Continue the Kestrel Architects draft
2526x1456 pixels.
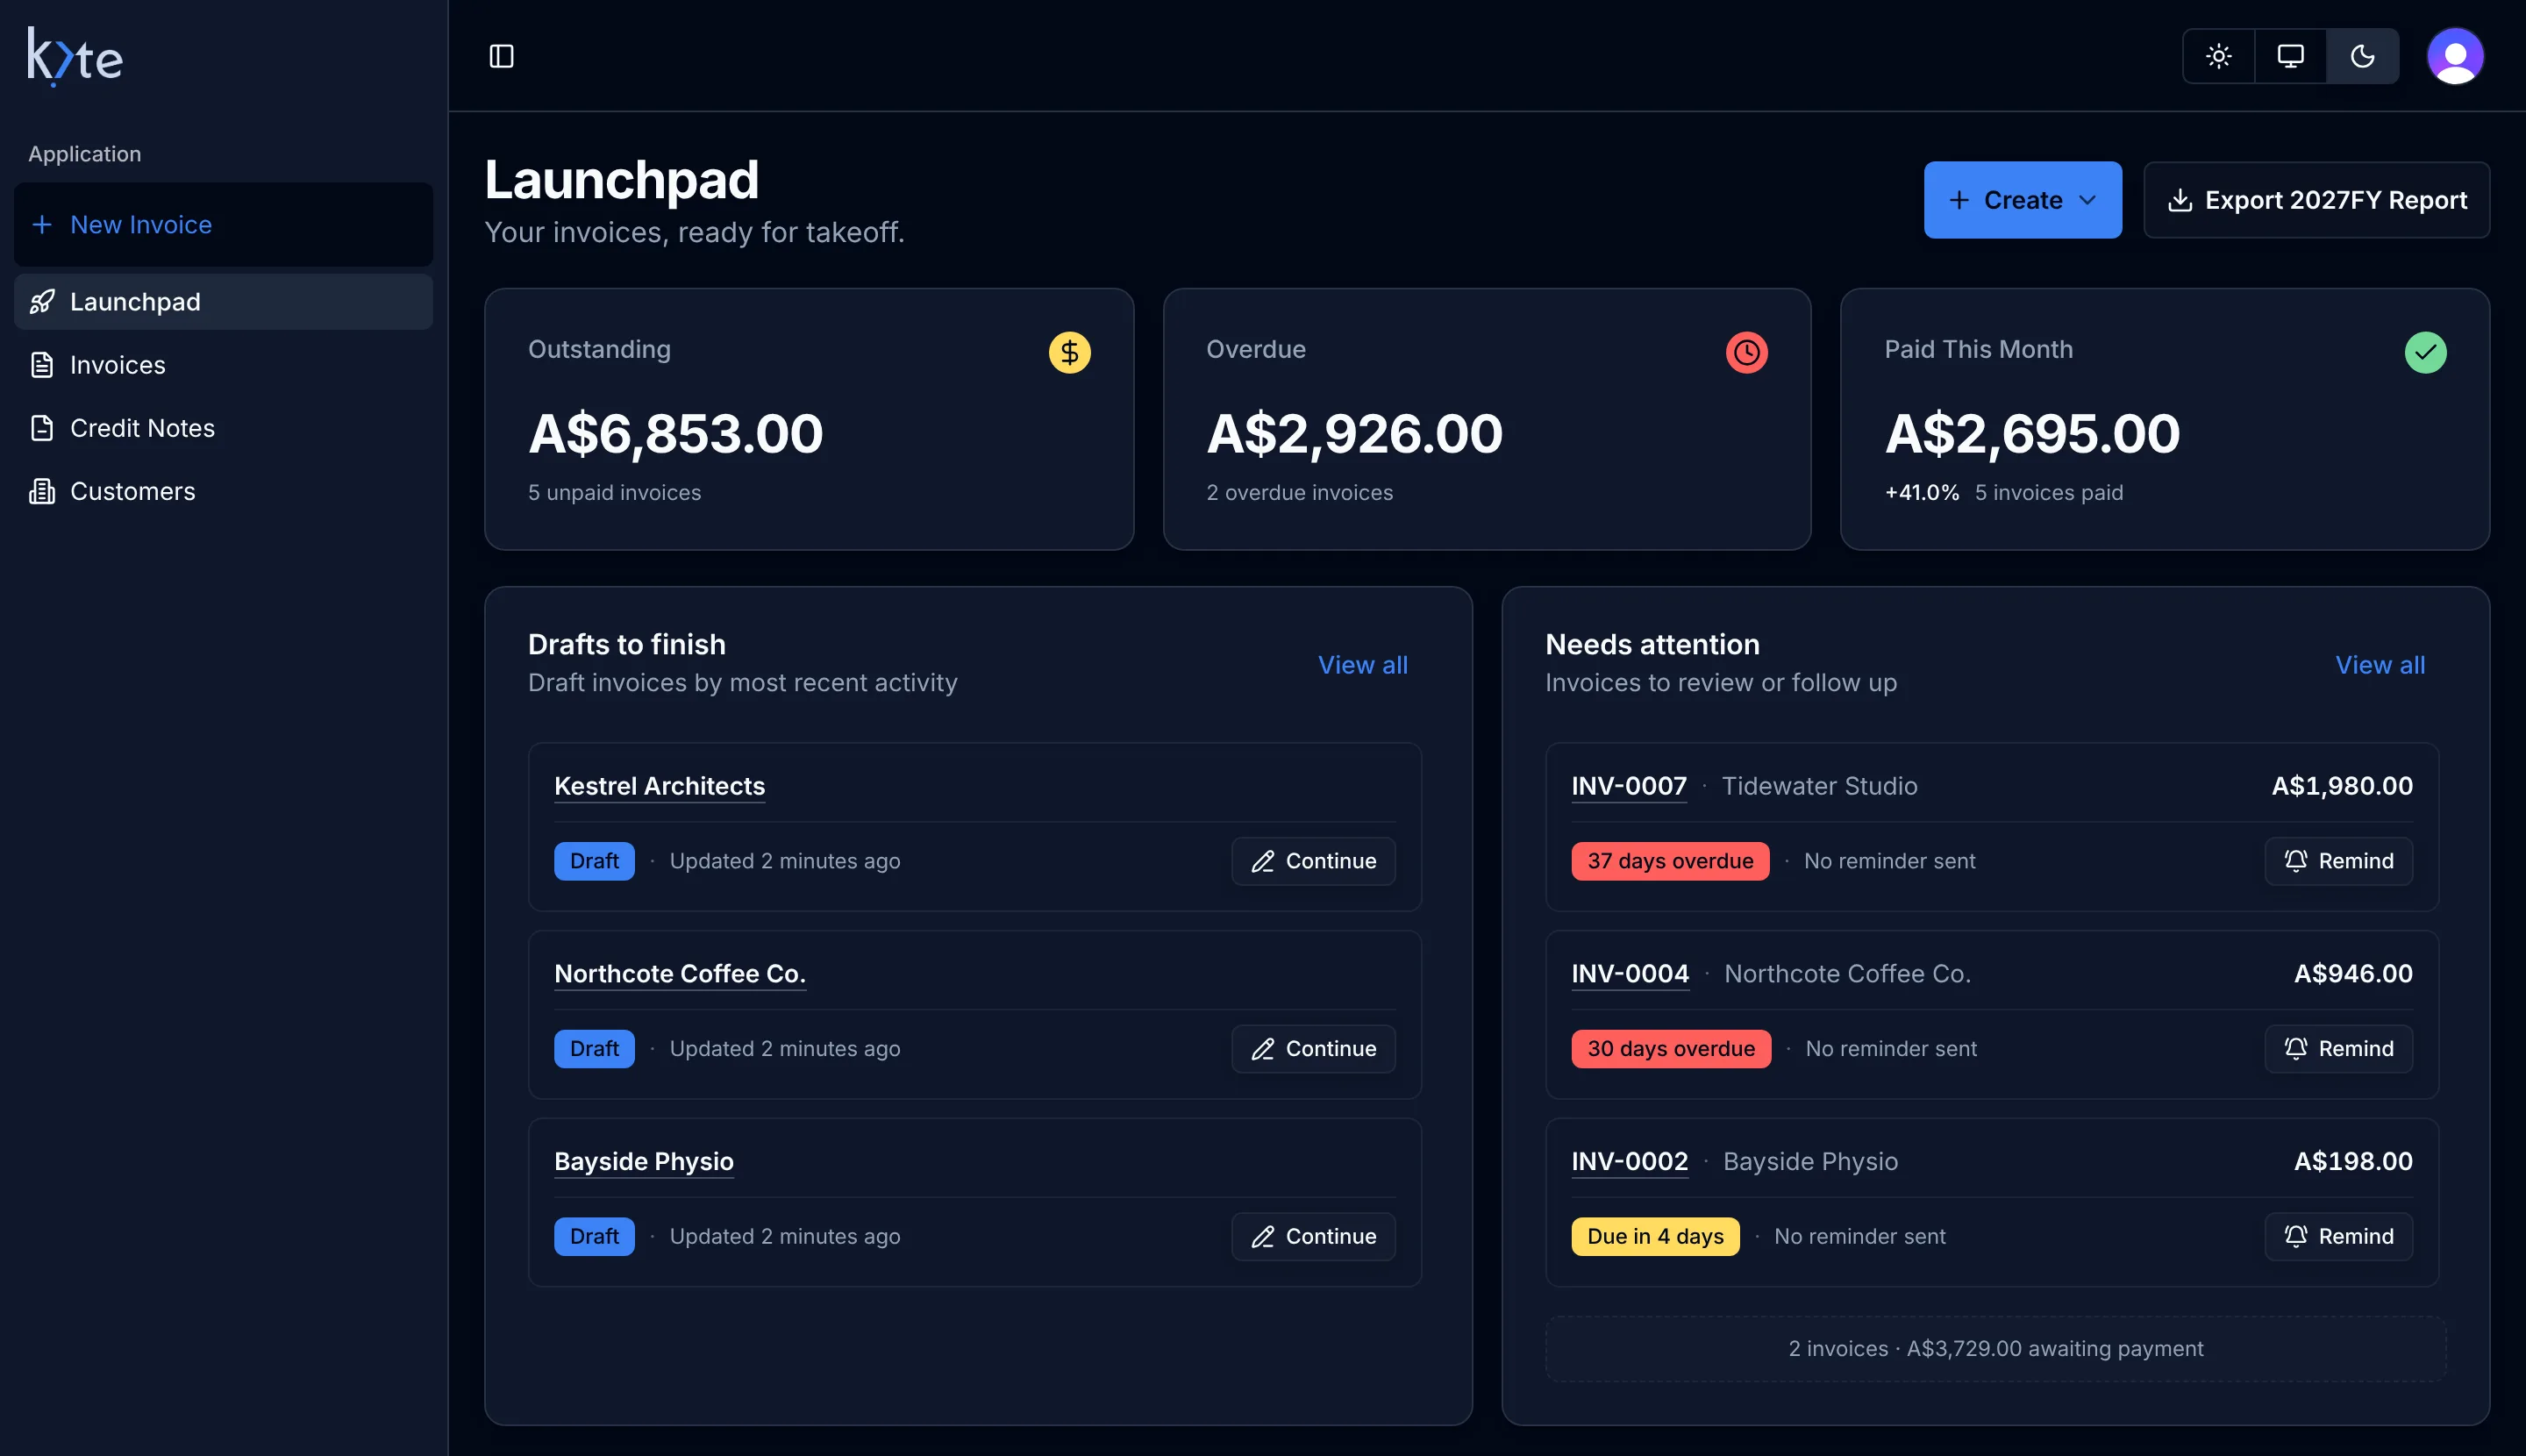coord(1313,861)
